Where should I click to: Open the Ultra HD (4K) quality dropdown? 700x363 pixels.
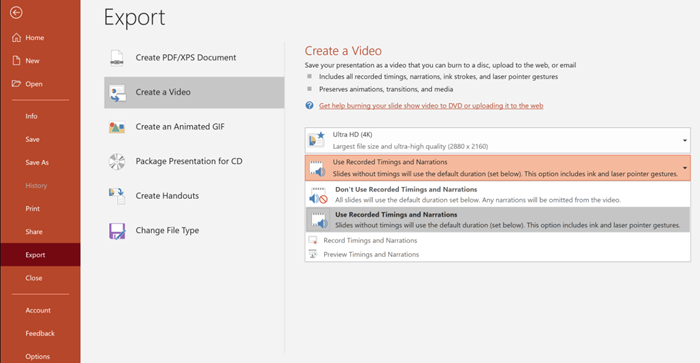tap(498, 140)
